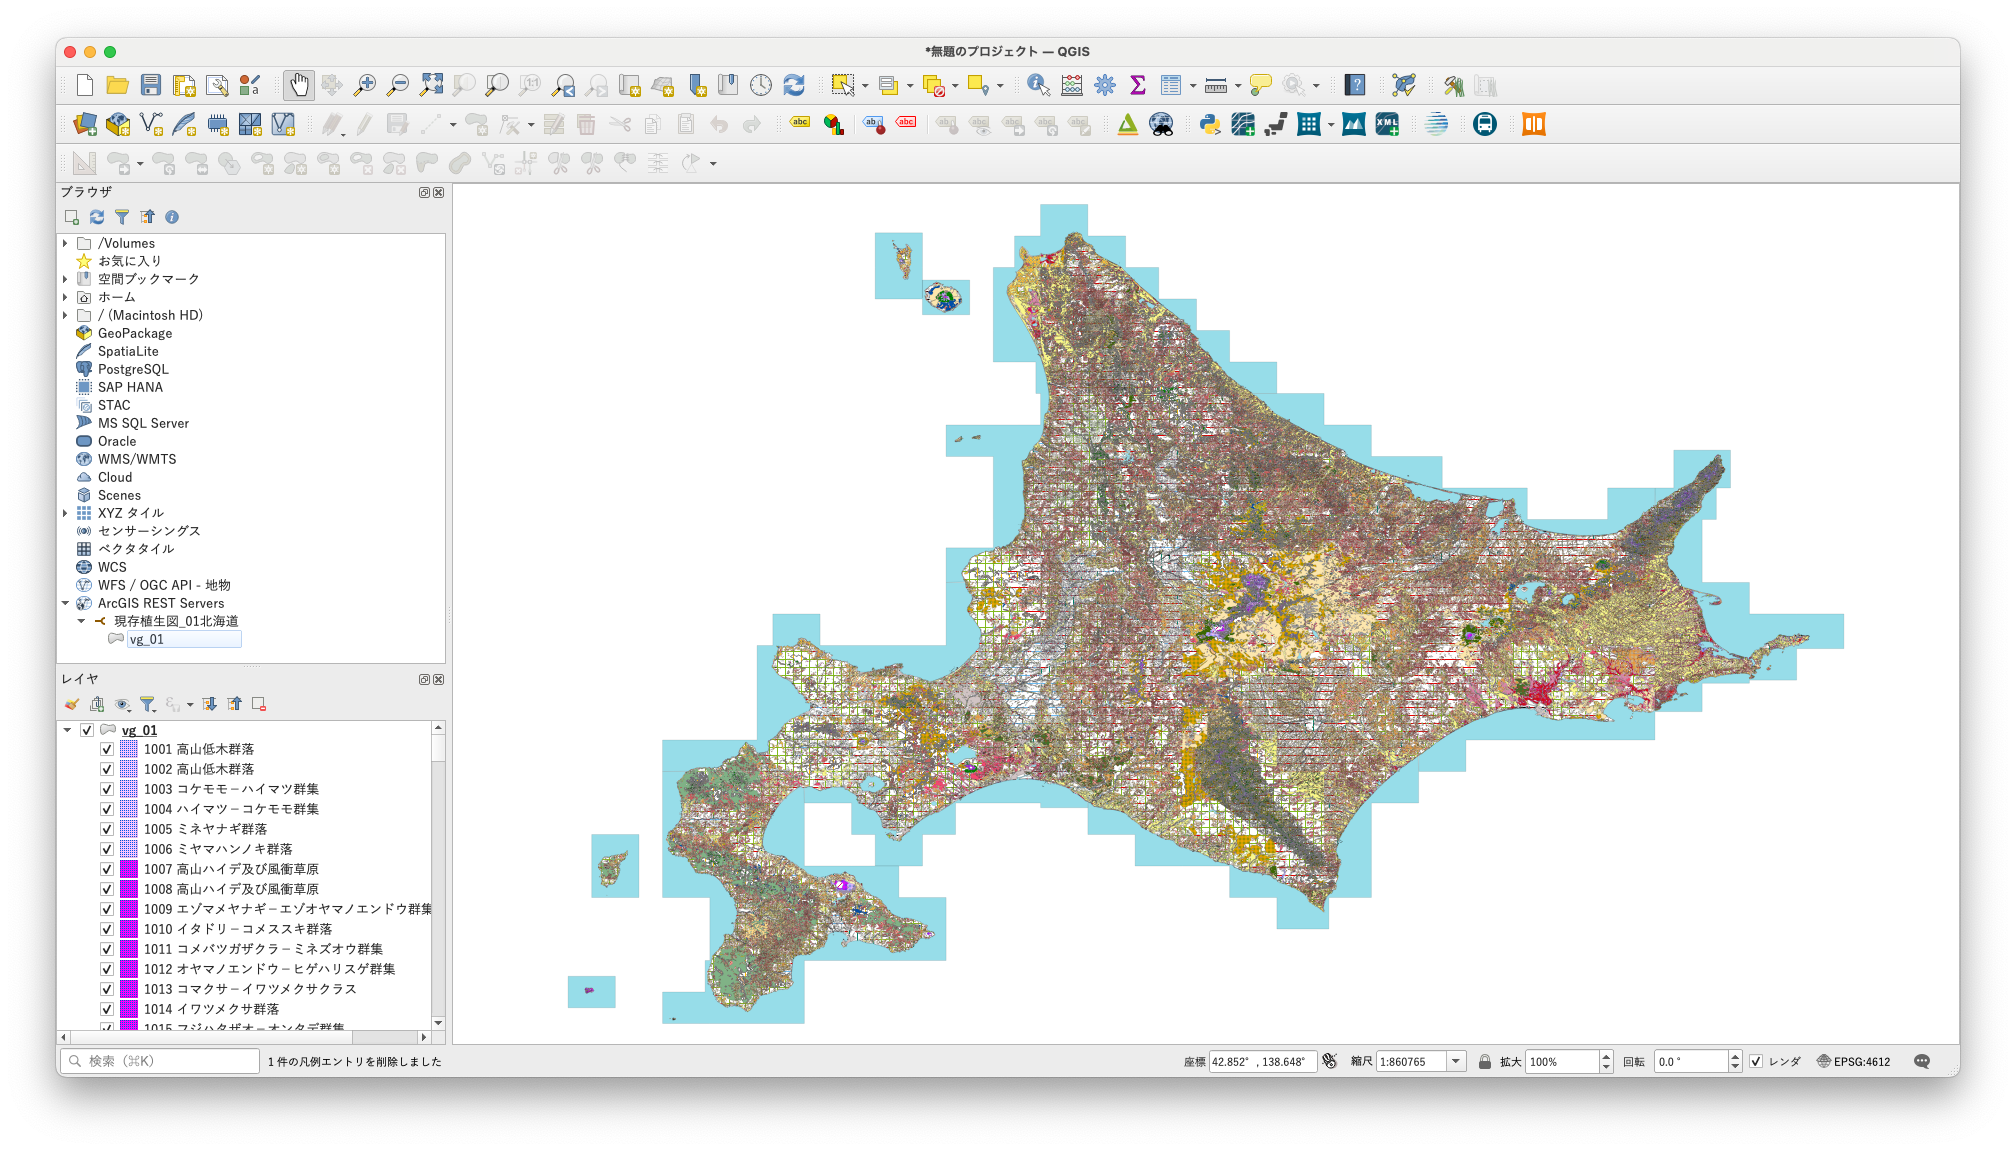Open the Python console icon

point(1210,124)
